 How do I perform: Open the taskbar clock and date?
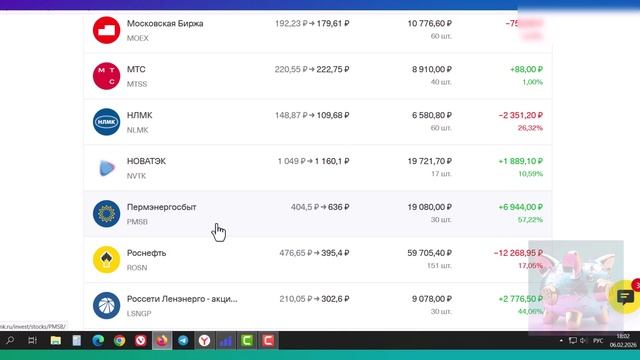[x=623, y=340]
